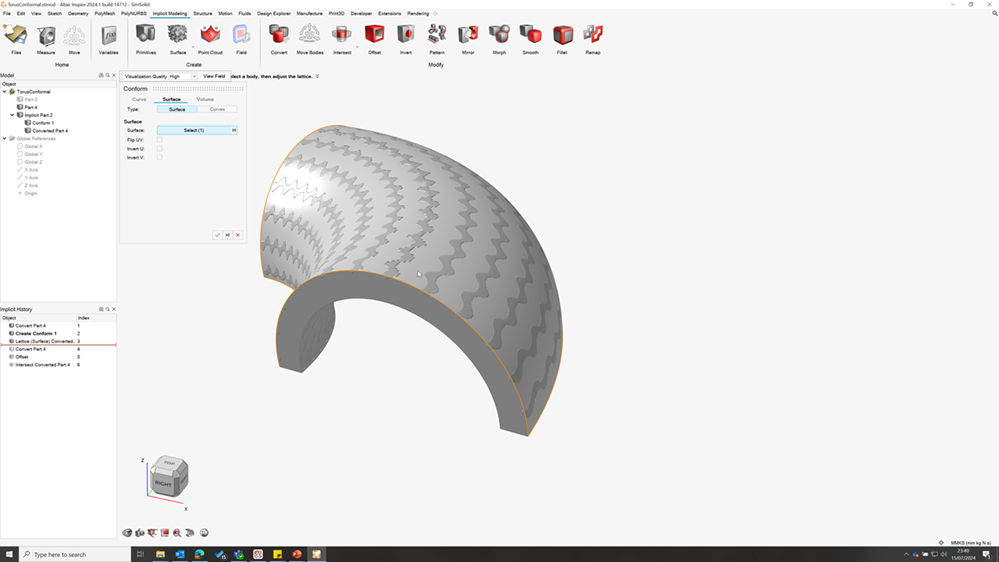Open the Visualization Quality dropdown

point(194,76)
